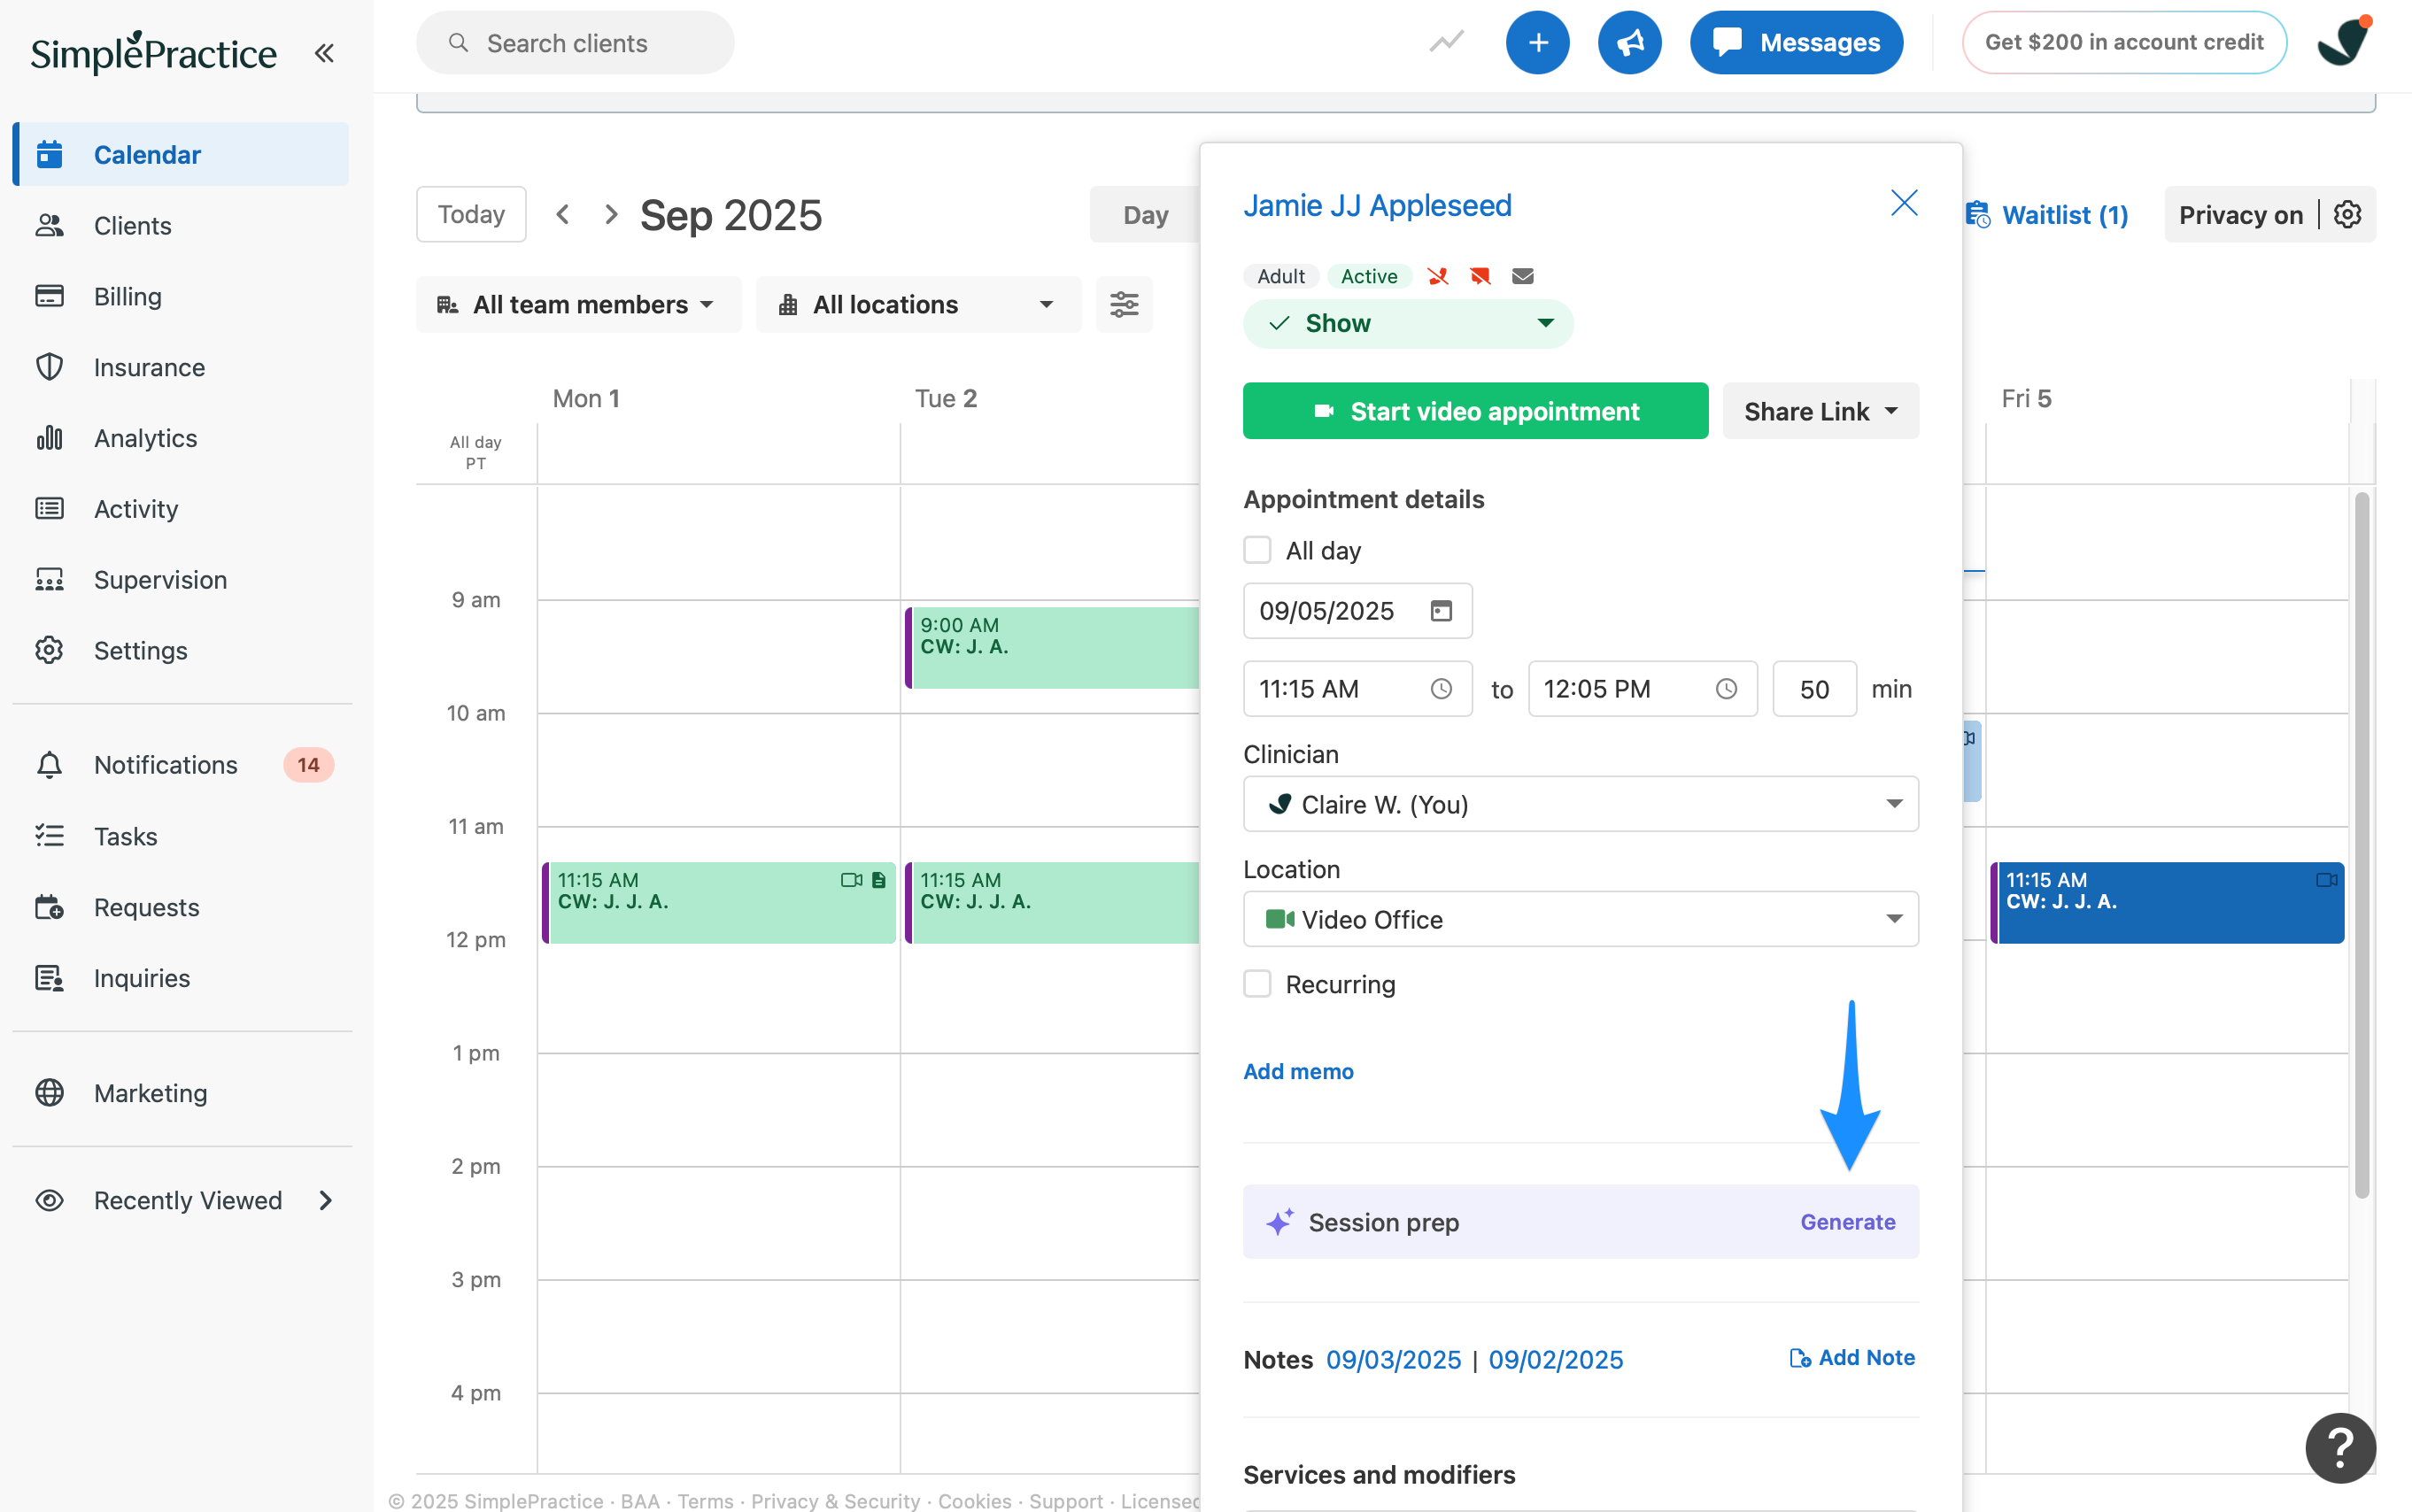Switch to Day view tab
Viewport: 2412px width, 1512px height.
[1145, 214]
